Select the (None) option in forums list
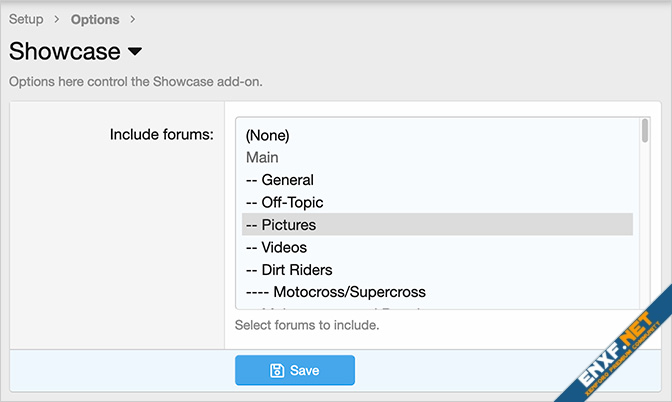 point(267,135)
